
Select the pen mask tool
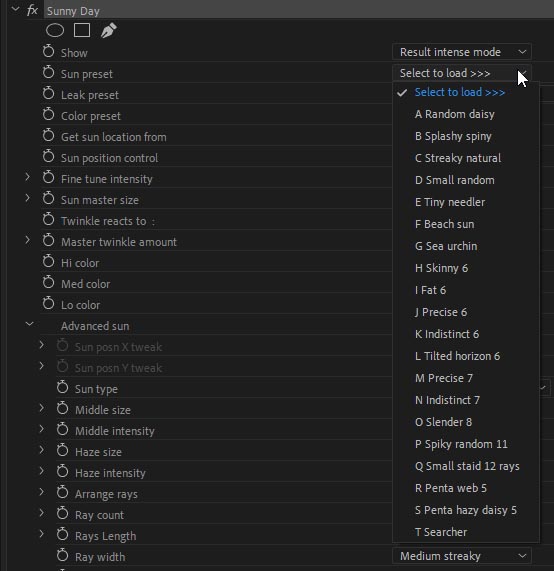point(109,31)
